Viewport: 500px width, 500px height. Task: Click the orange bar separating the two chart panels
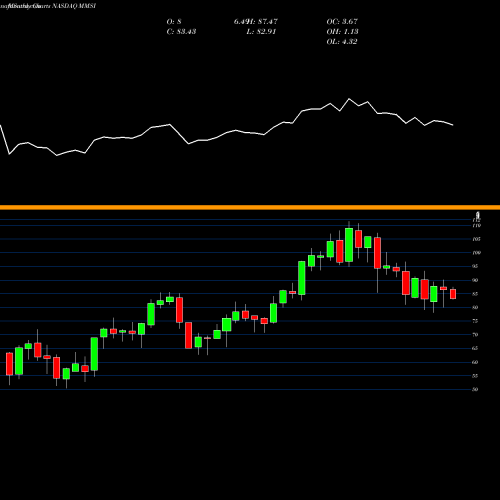[x=250, y=208]
